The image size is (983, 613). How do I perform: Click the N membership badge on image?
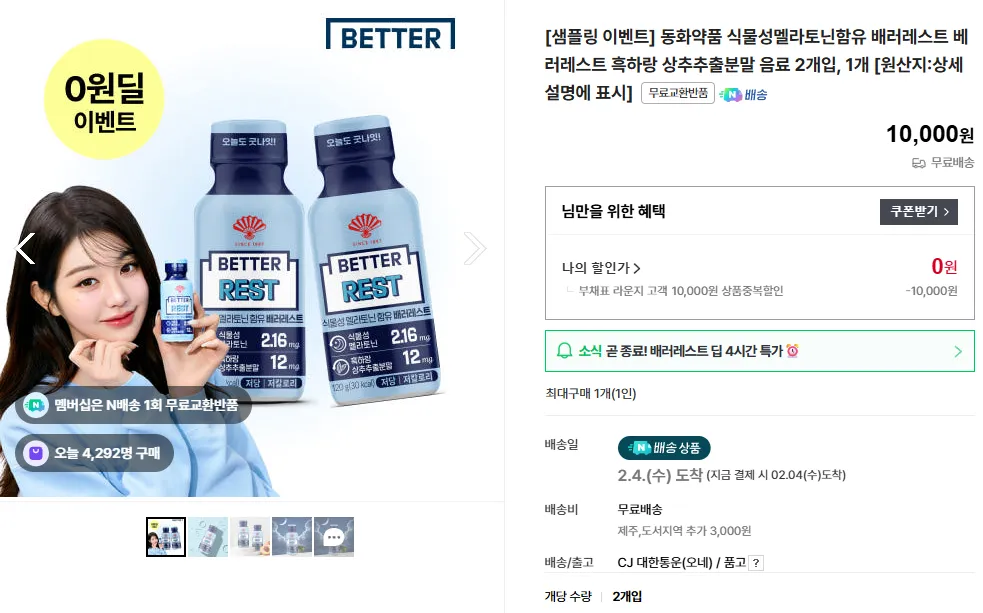pos(36,405)
